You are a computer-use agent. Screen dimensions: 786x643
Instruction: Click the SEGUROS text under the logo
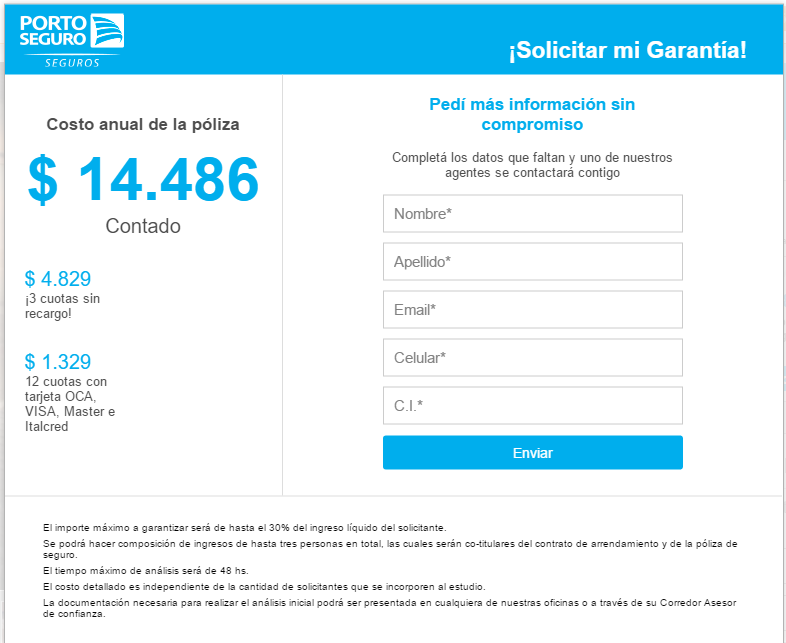(x=72, y=63)
